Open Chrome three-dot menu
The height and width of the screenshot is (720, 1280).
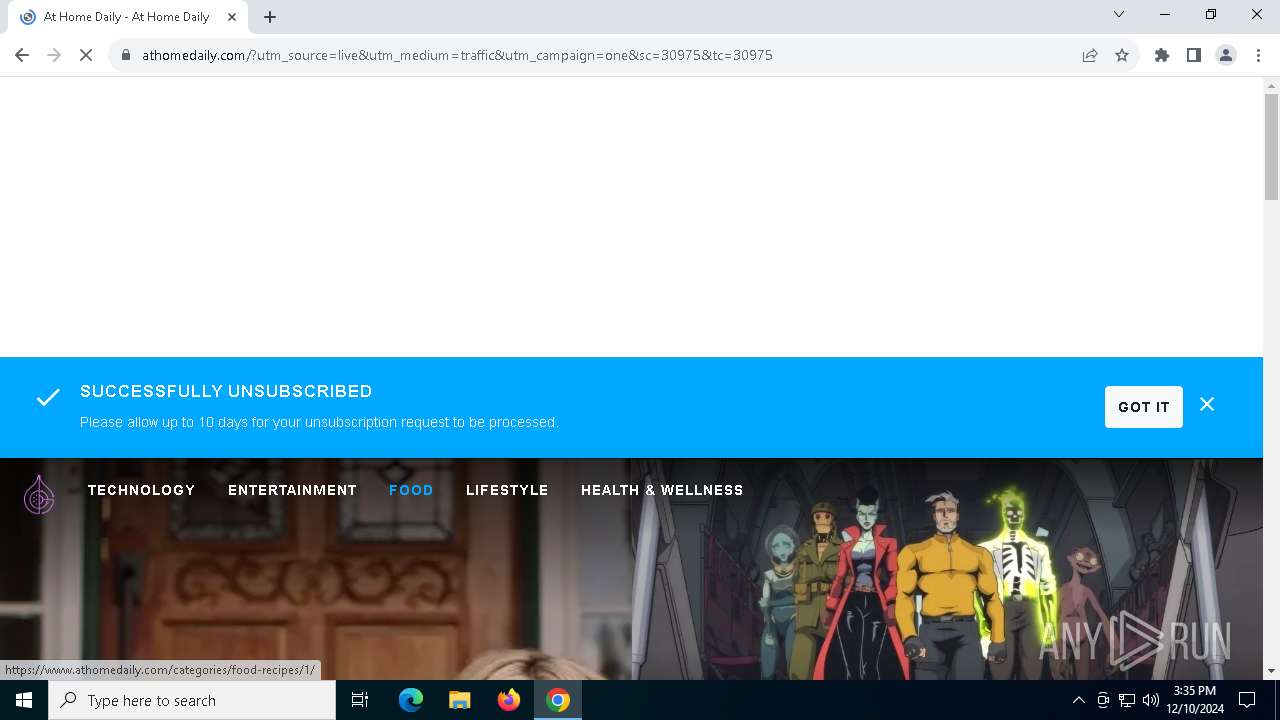tap(1257, 55)
